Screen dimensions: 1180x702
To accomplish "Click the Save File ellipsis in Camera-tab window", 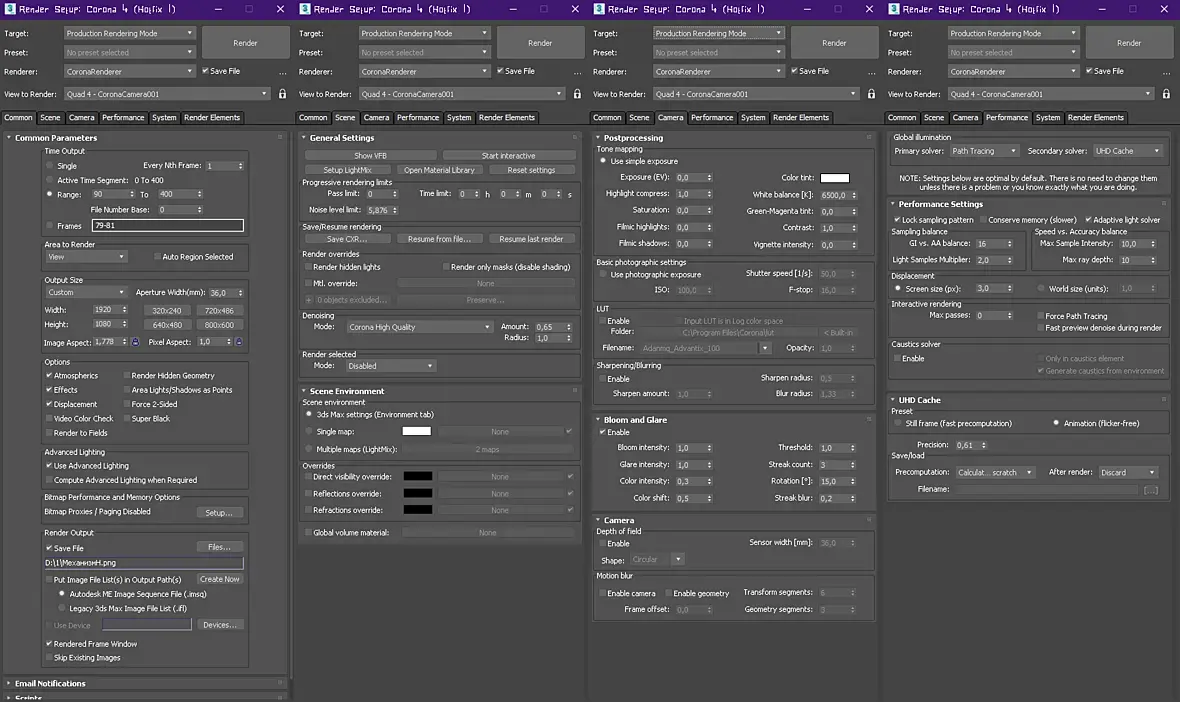I will (x=871, y=72).
